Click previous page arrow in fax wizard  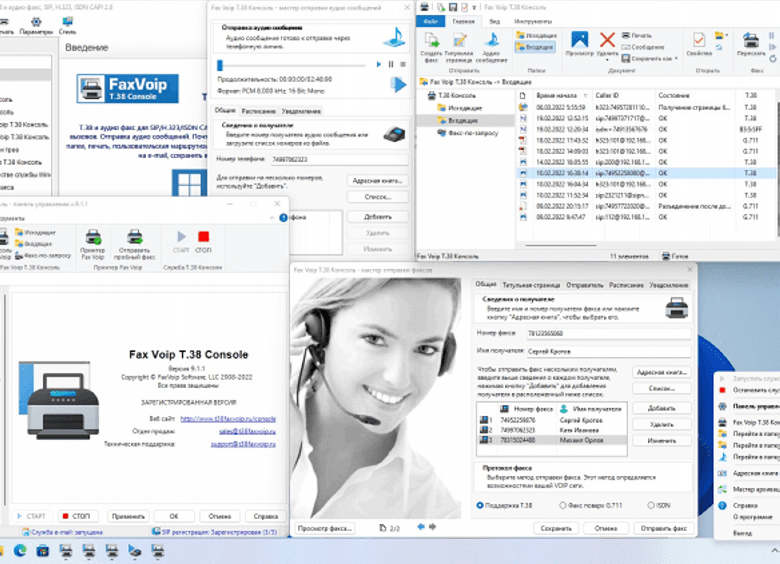pos(421,527)
